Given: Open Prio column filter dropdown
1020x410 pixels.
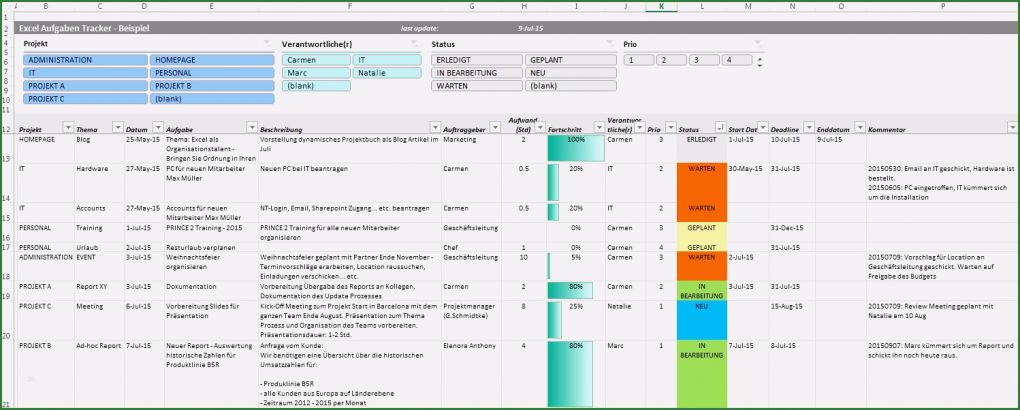Looking at the screenshot, I should tap(671, 127).
